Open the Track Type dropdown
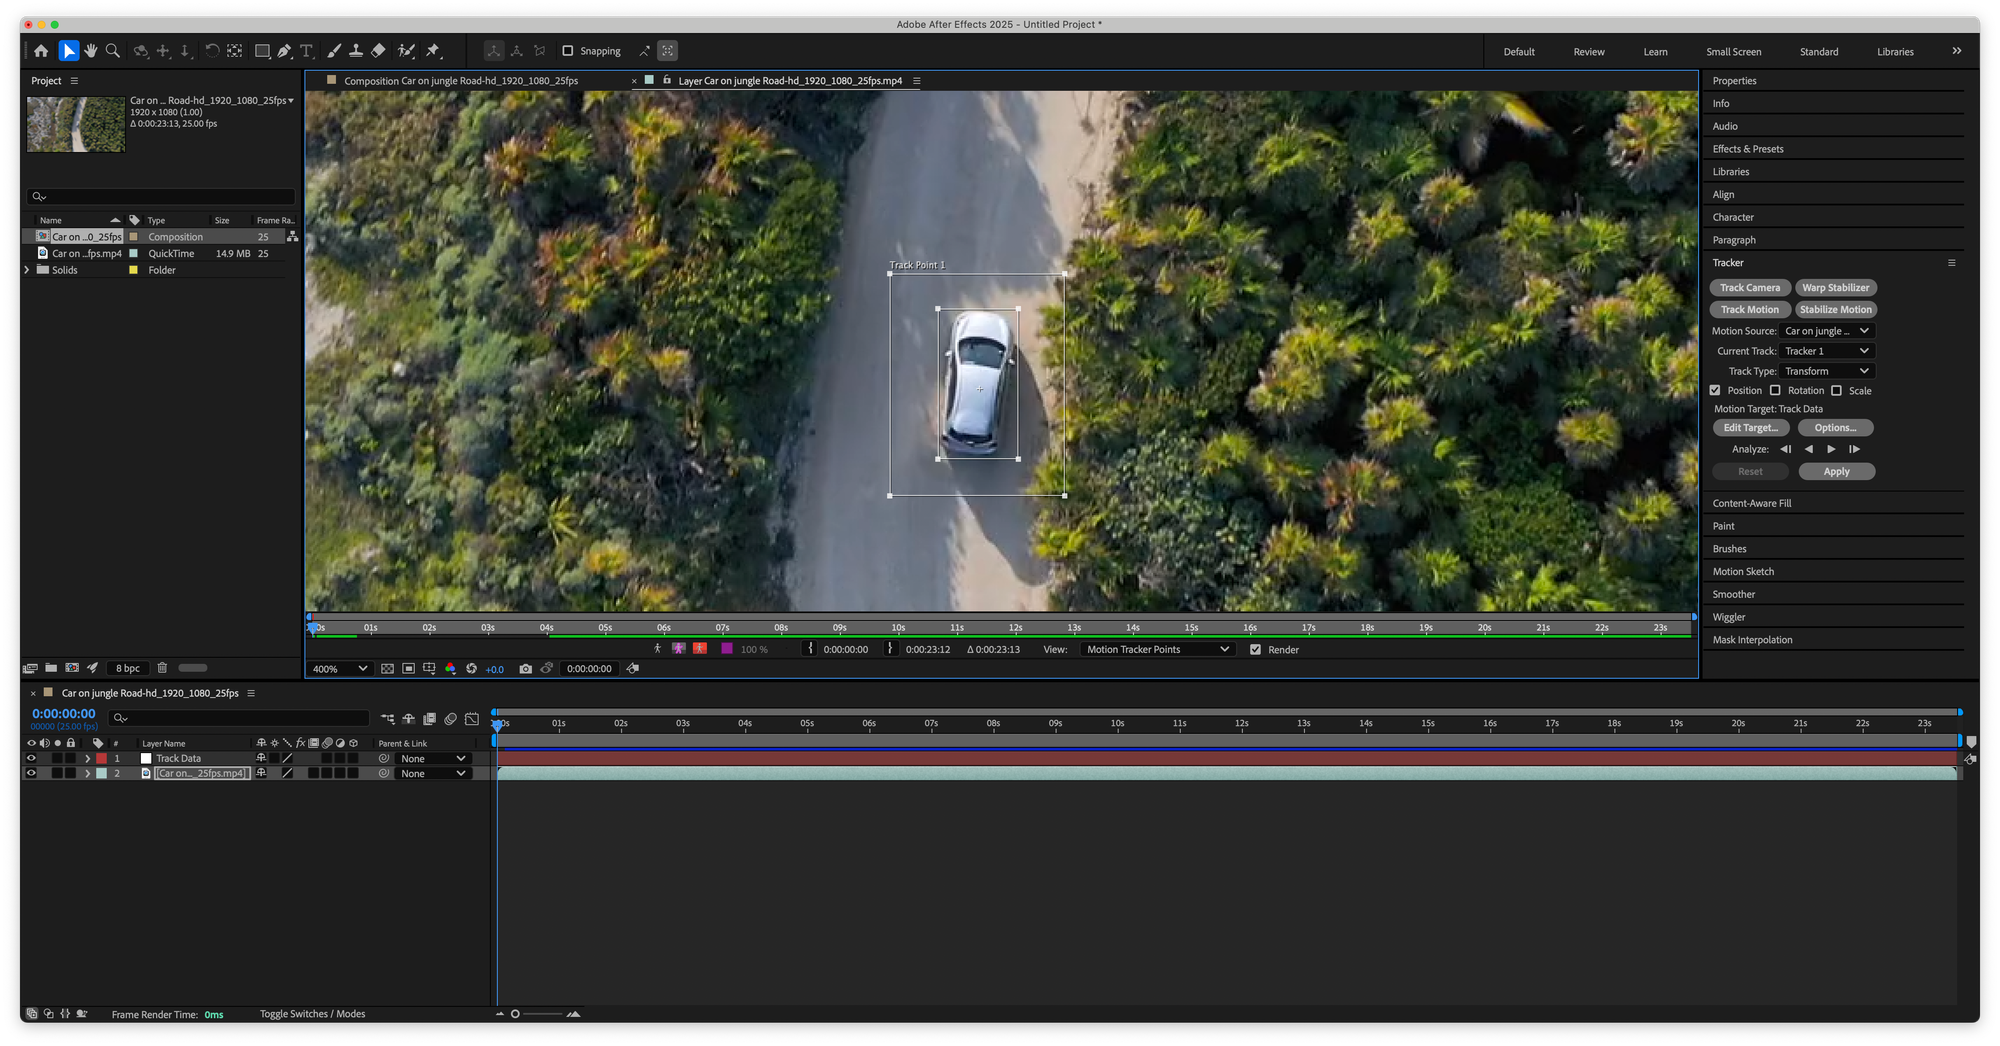Screen dimensions: 2000x1046 click(x=1826, y=371)
